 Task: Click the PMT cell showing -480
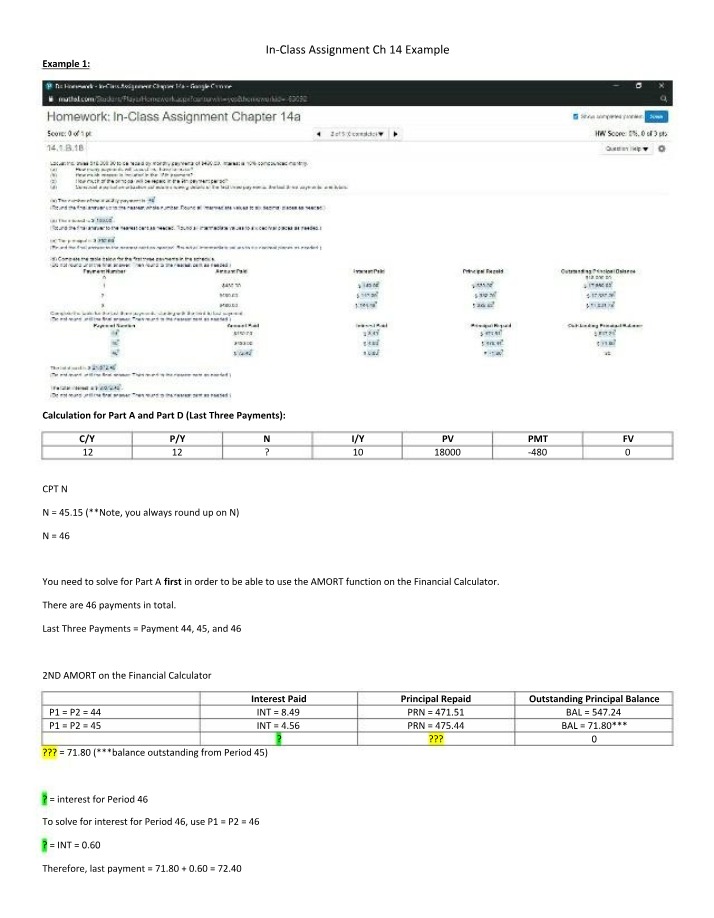pyautogui.click(x=538, y=452)
